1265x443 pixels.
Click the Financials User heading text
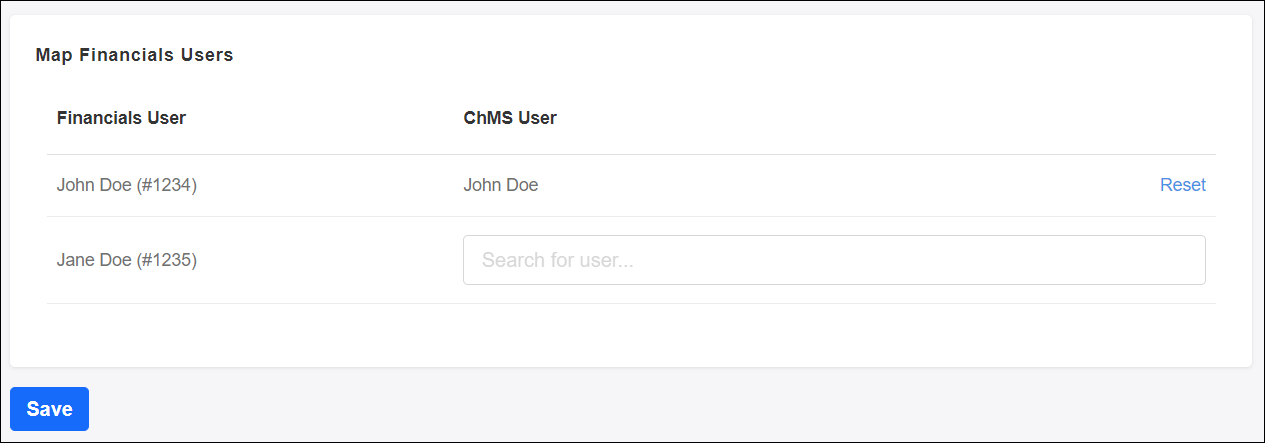121,118
